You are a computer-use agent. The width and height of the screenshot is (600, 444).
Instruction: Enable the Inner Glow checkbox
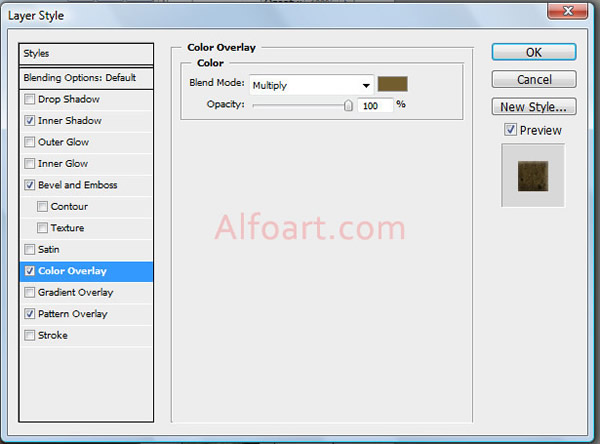(x=30, y=164)
